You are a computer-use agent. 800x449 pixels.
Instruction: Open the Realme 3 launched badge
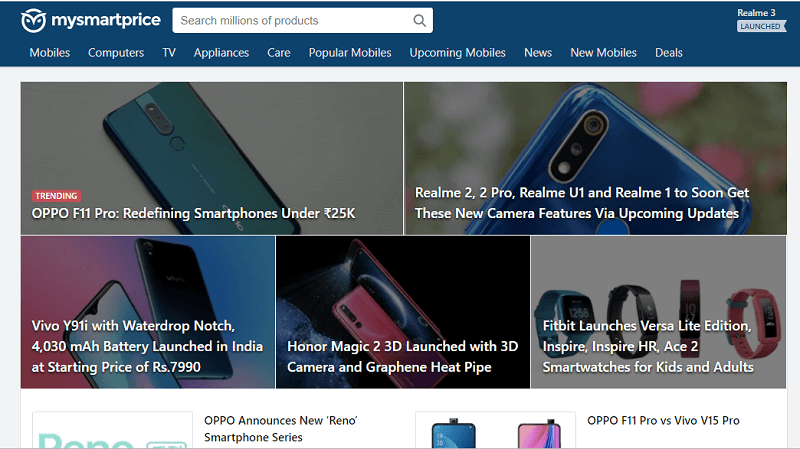[x=761, y=20]
